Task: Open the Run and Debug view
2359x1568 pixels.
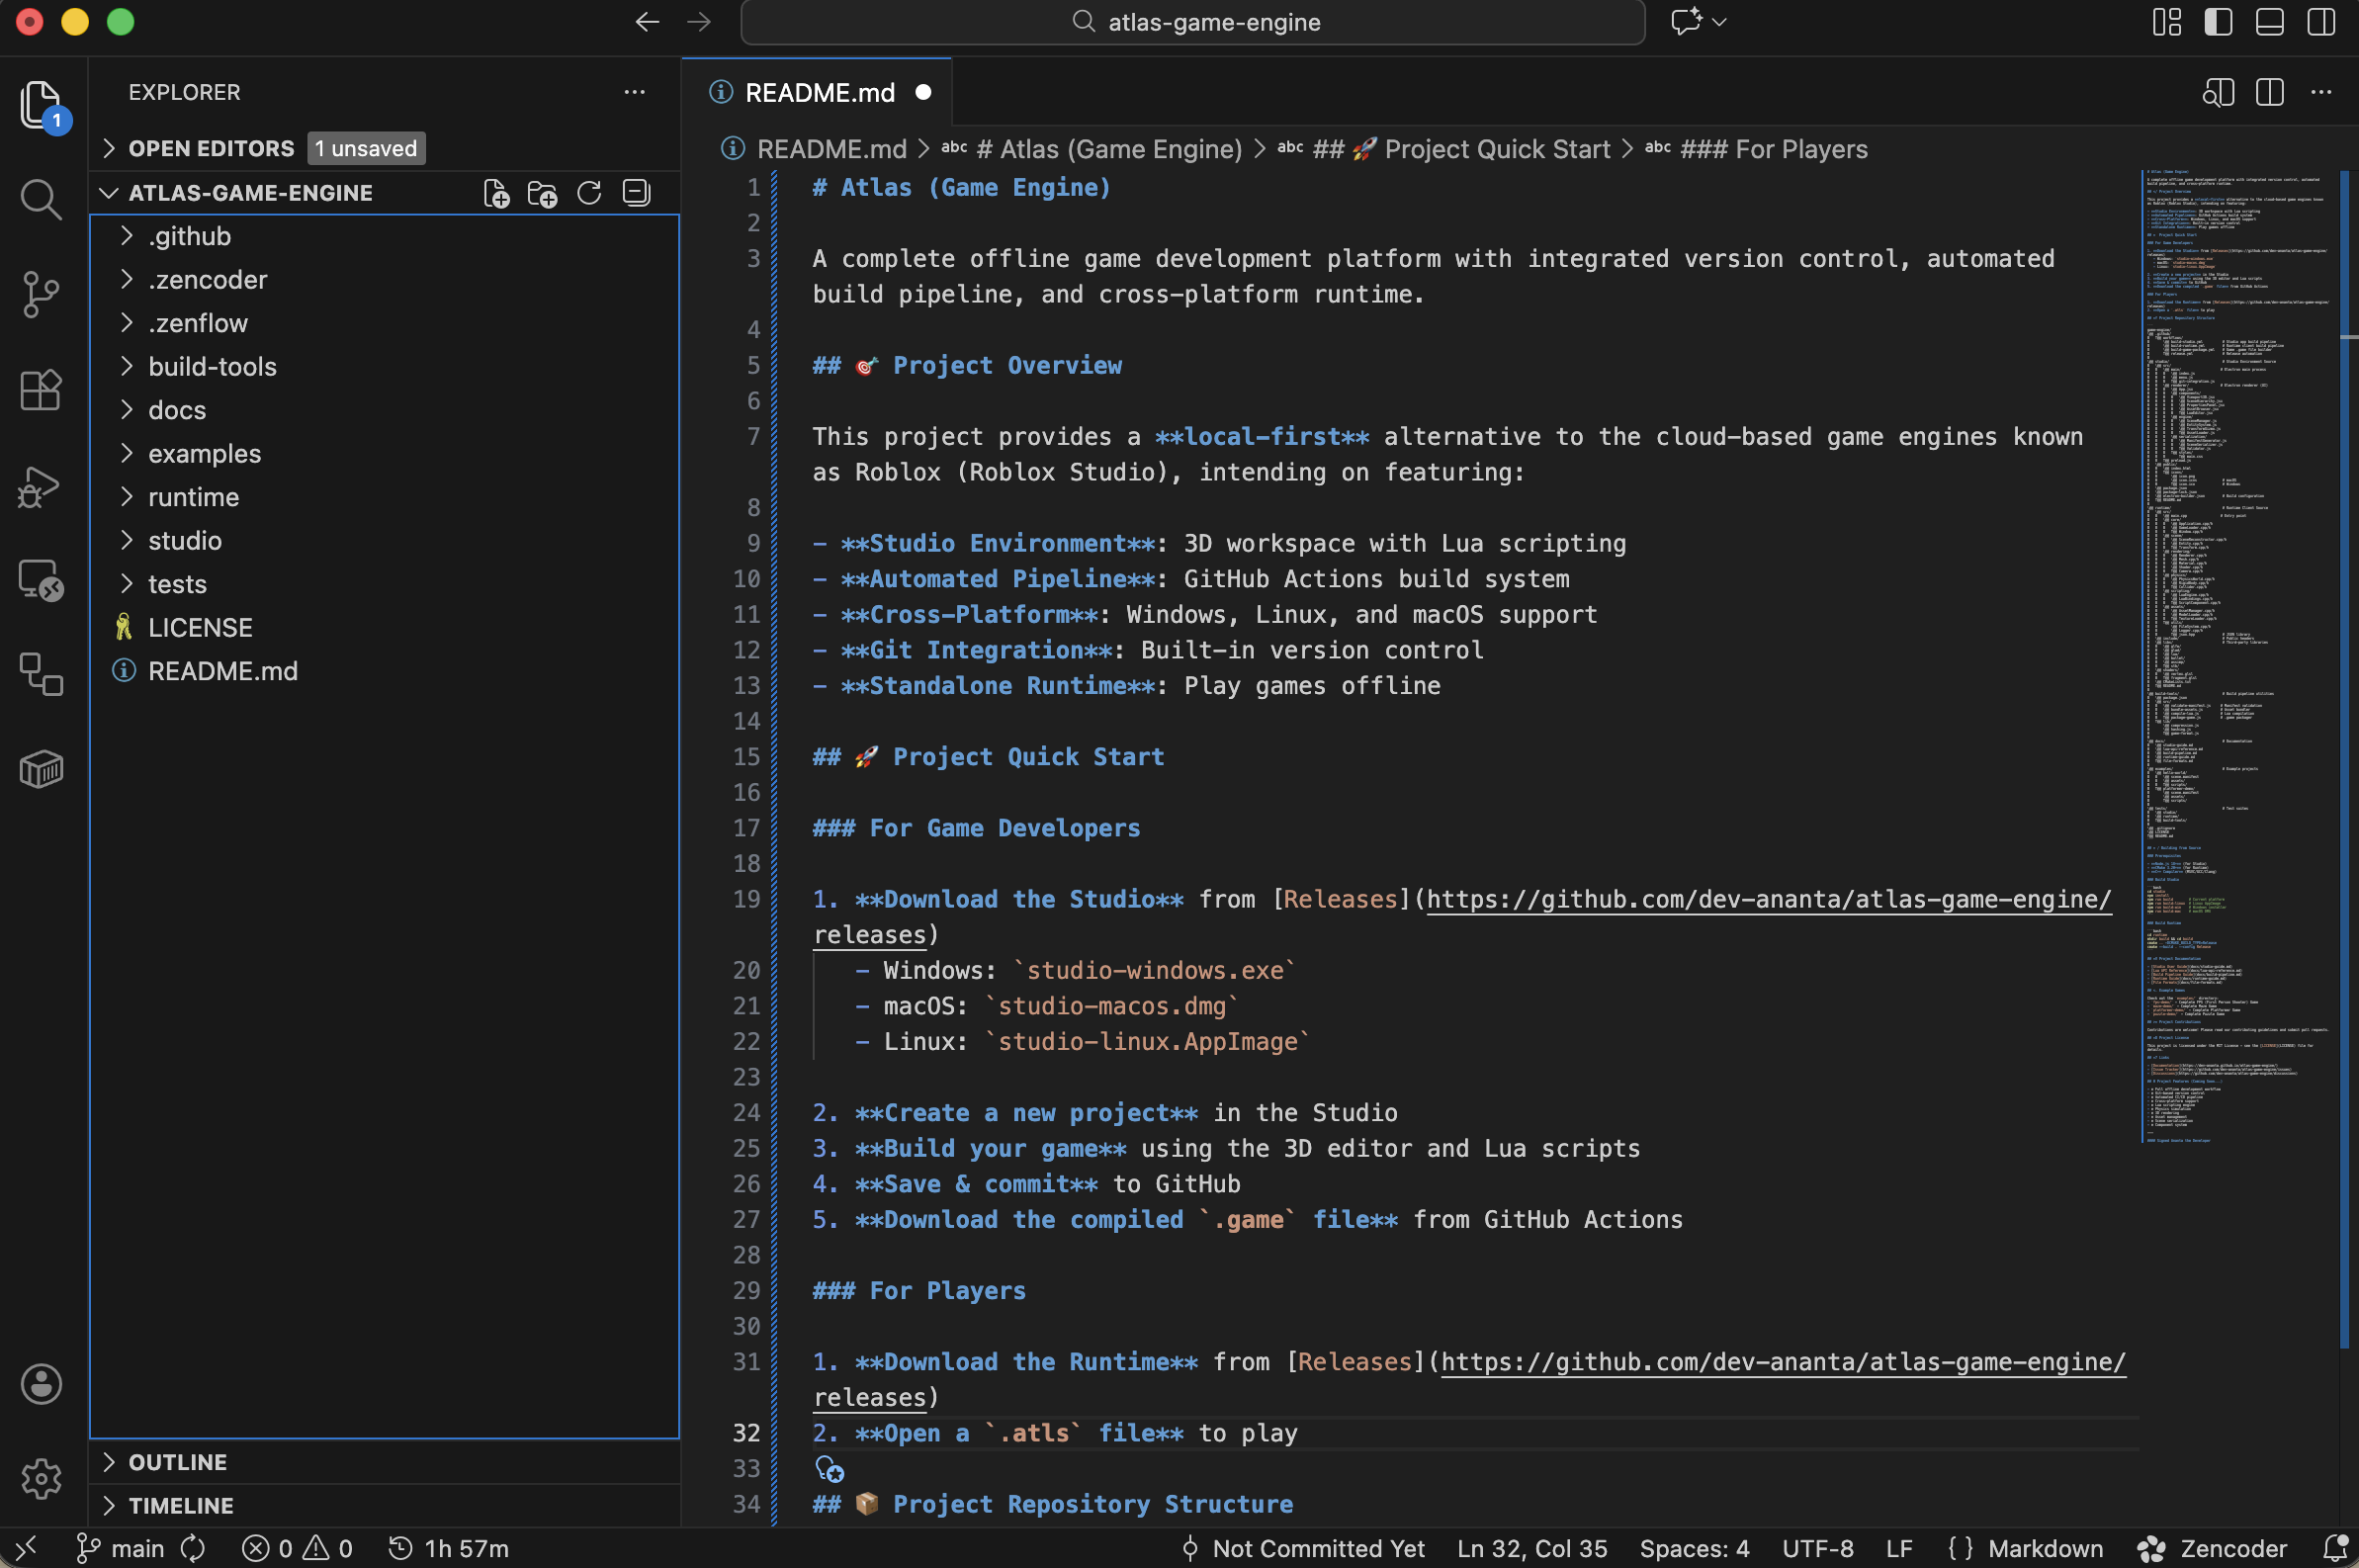Action: [x=40, y=487]
